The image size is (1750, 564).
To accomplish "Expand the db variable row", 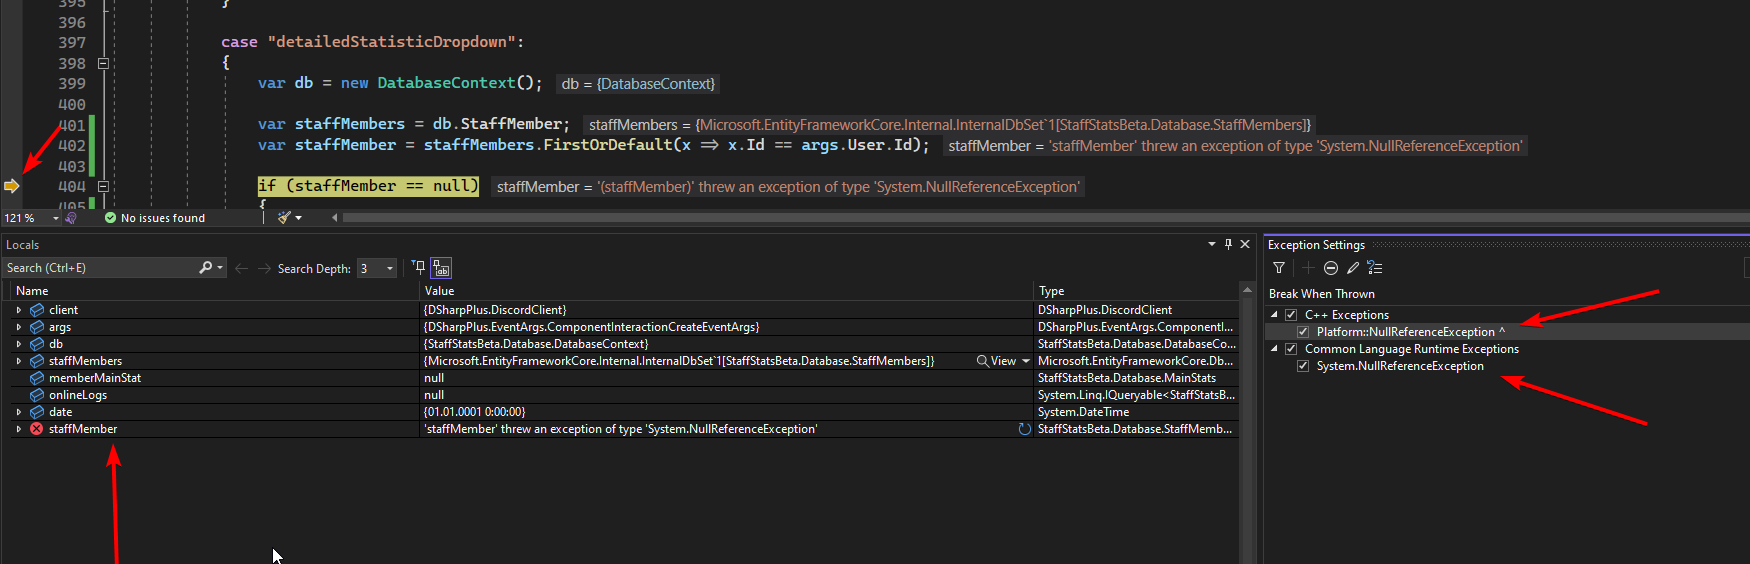I will tap(19, 344).
